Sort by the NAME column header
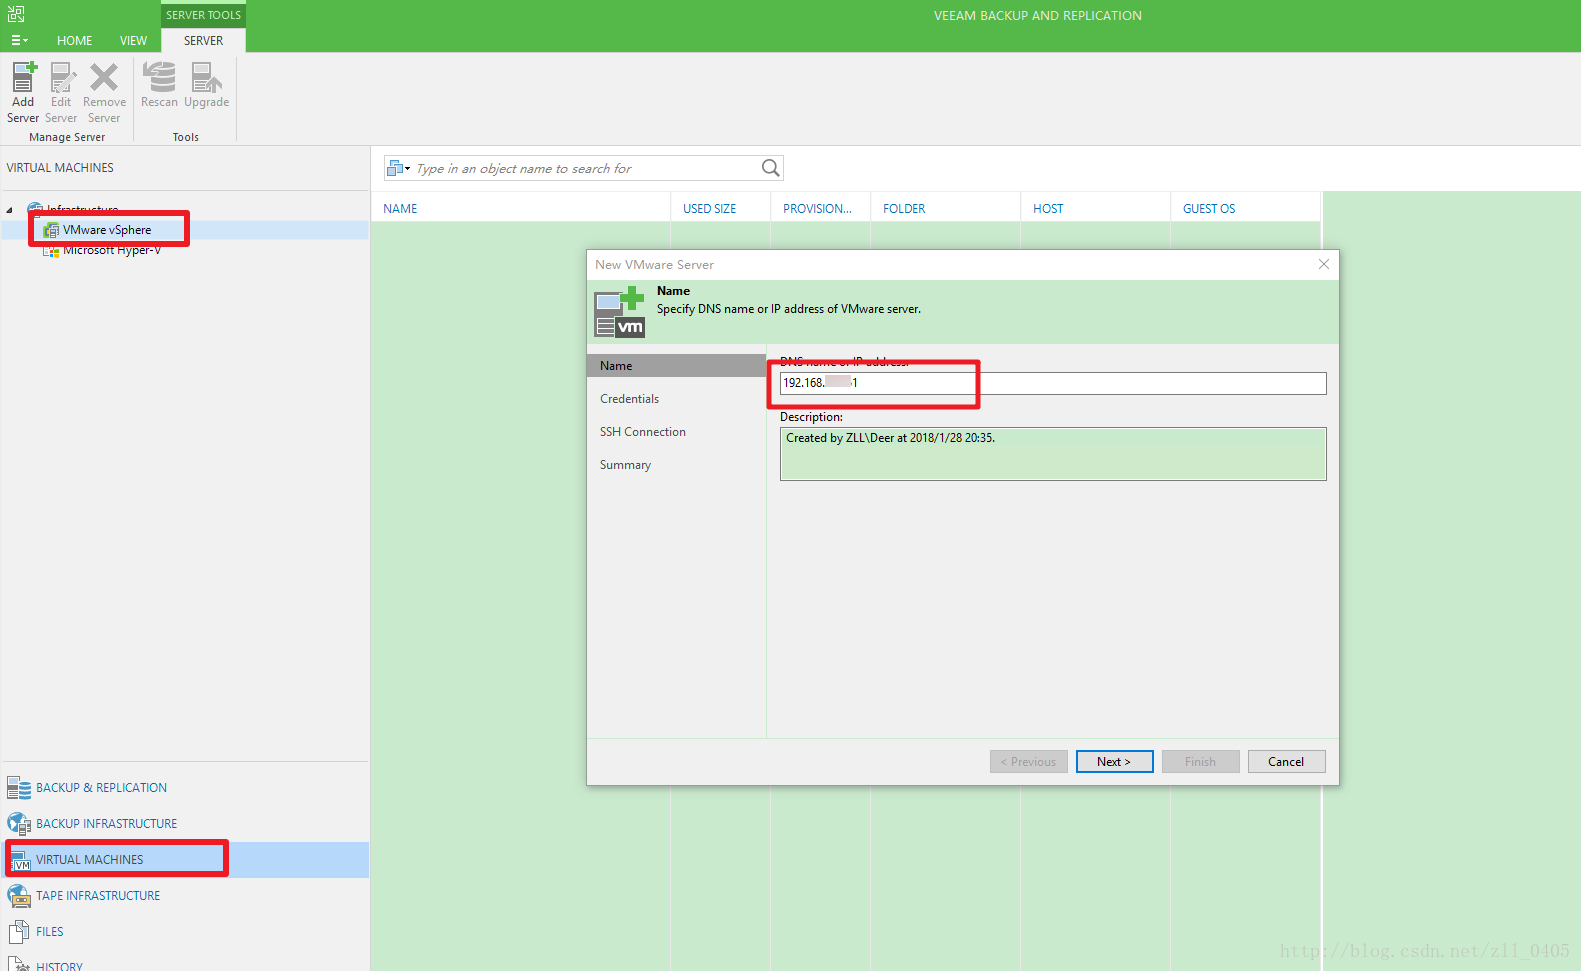Viewport: 1581px width, 971px height. (x=521, y=208)
